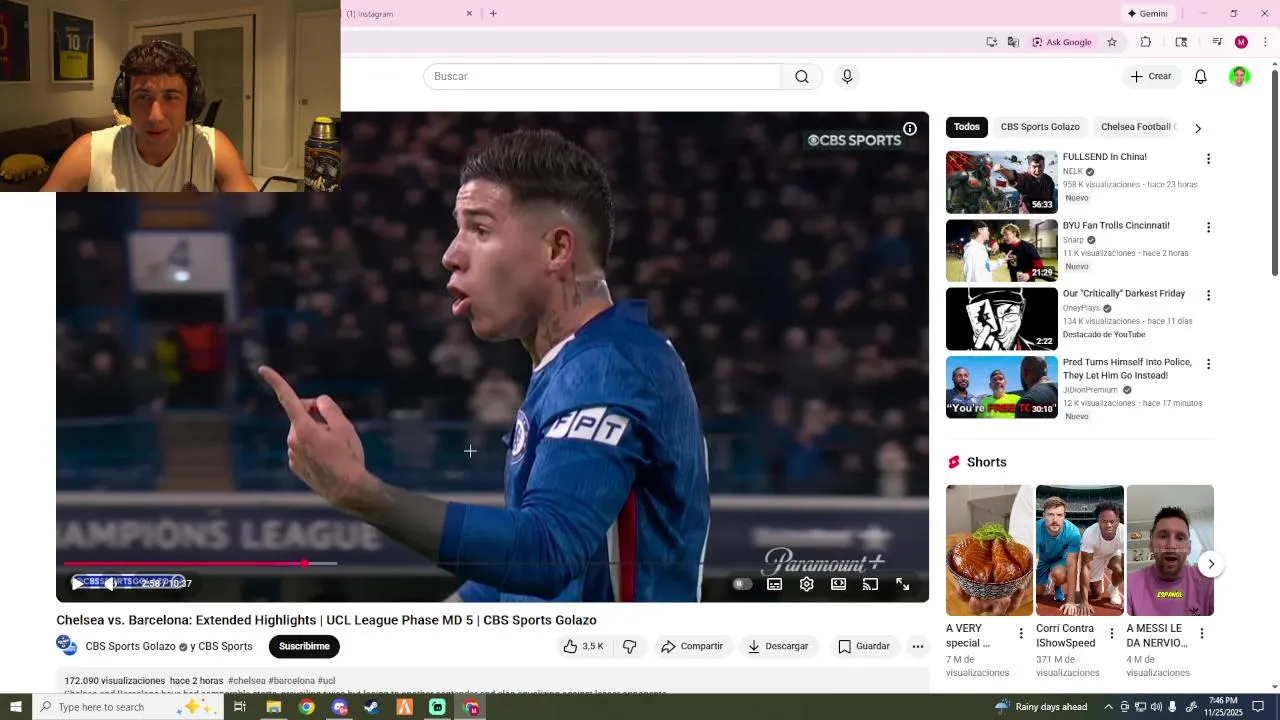Click the translate page icon

click(1013, 42)
